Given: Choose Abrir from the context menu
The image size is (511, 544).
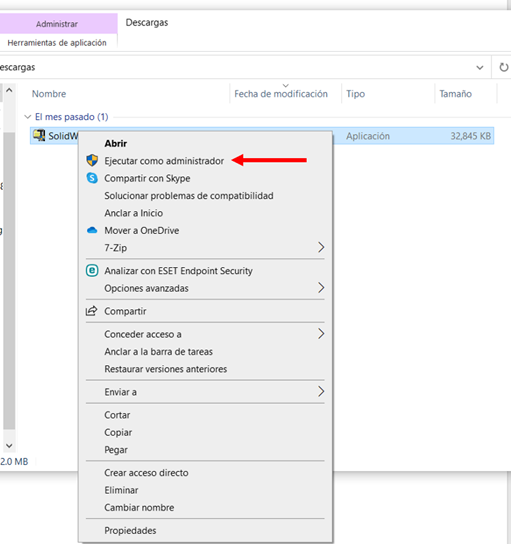Looking at the screenshot, I should pyautogui.click(x=116, y=143).
